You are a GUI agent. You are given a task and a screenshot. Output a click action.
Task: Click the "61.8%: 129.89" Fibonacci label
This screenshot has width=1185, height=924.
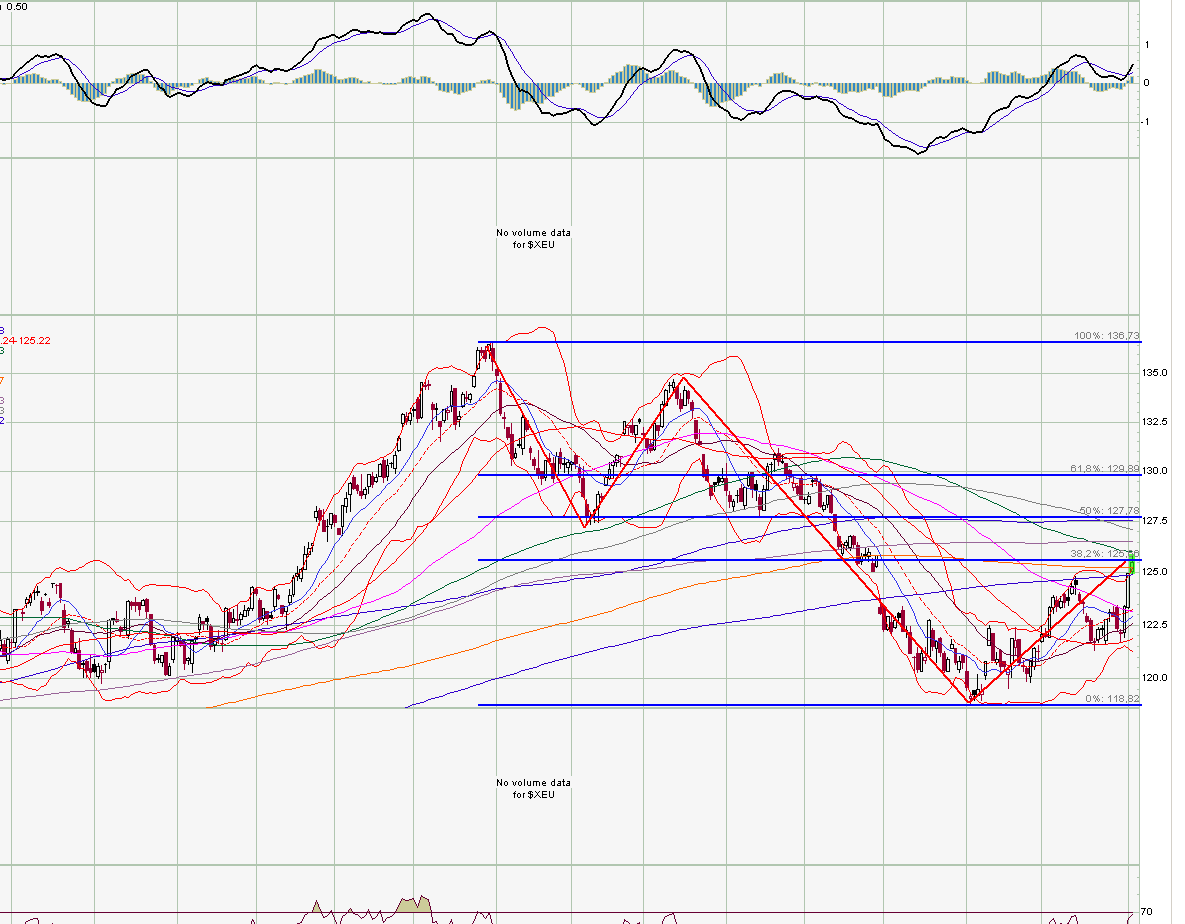coord(1105,469)
